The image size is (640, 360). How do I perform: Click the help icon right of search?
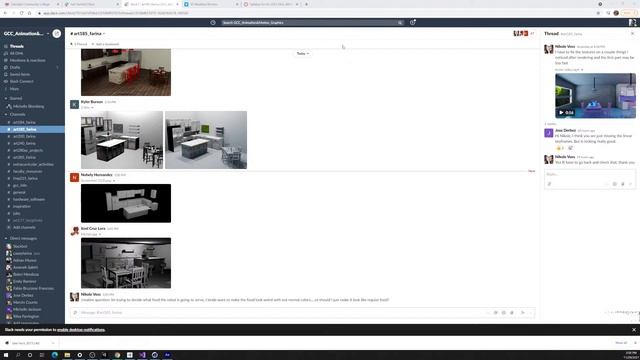[413, 22]
